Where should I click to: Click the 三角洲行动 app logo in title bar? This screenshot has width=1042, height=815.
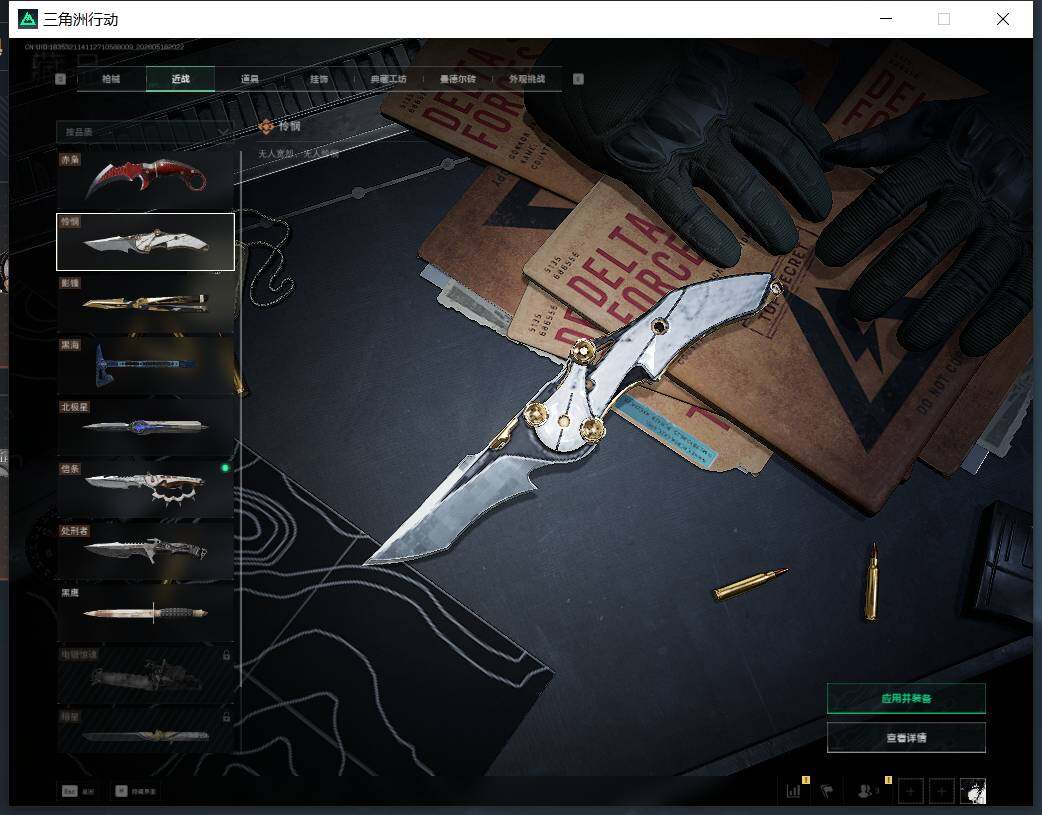point(28,19)
